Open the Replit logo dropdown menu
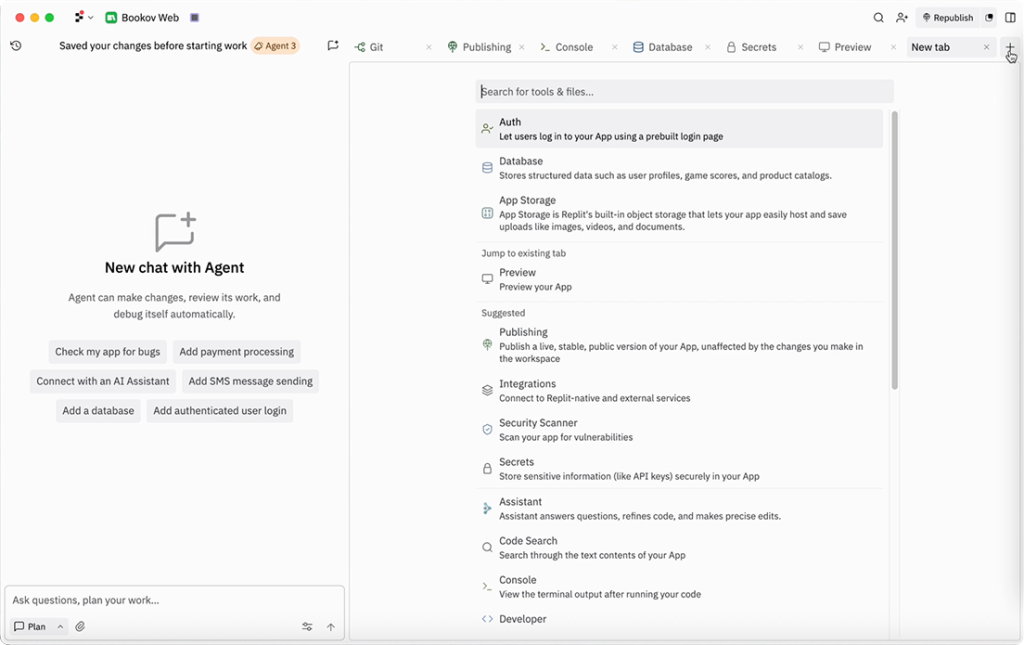1024x645 pixels. tap(84, 18)
